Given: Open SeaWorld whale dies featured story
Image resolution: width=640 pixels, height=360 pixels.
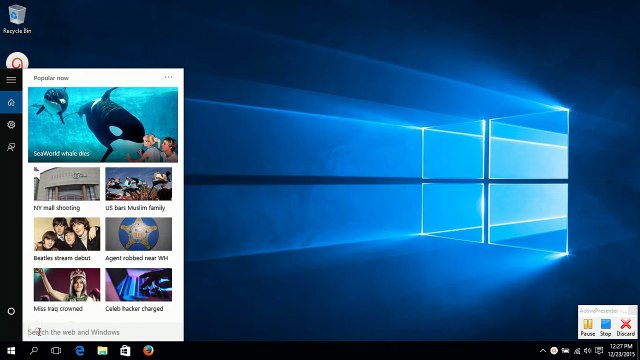Looking at the screenshot, I should 103,124.
